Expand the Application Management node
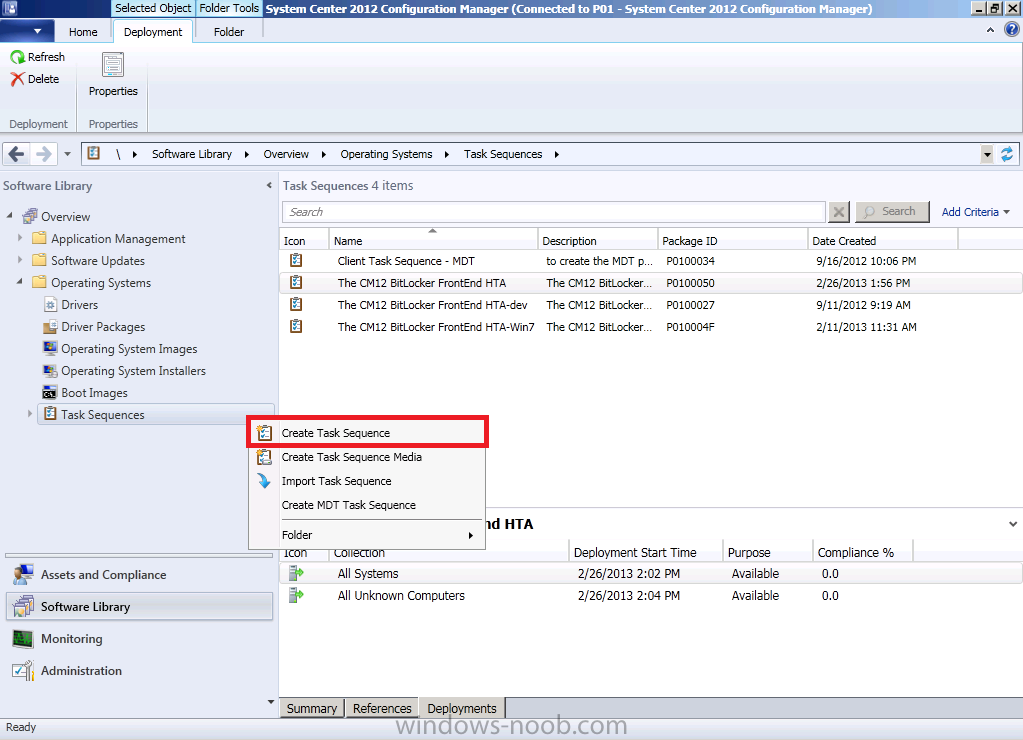Viewport: 1023px width, 740px height. [x=20, y=238]
